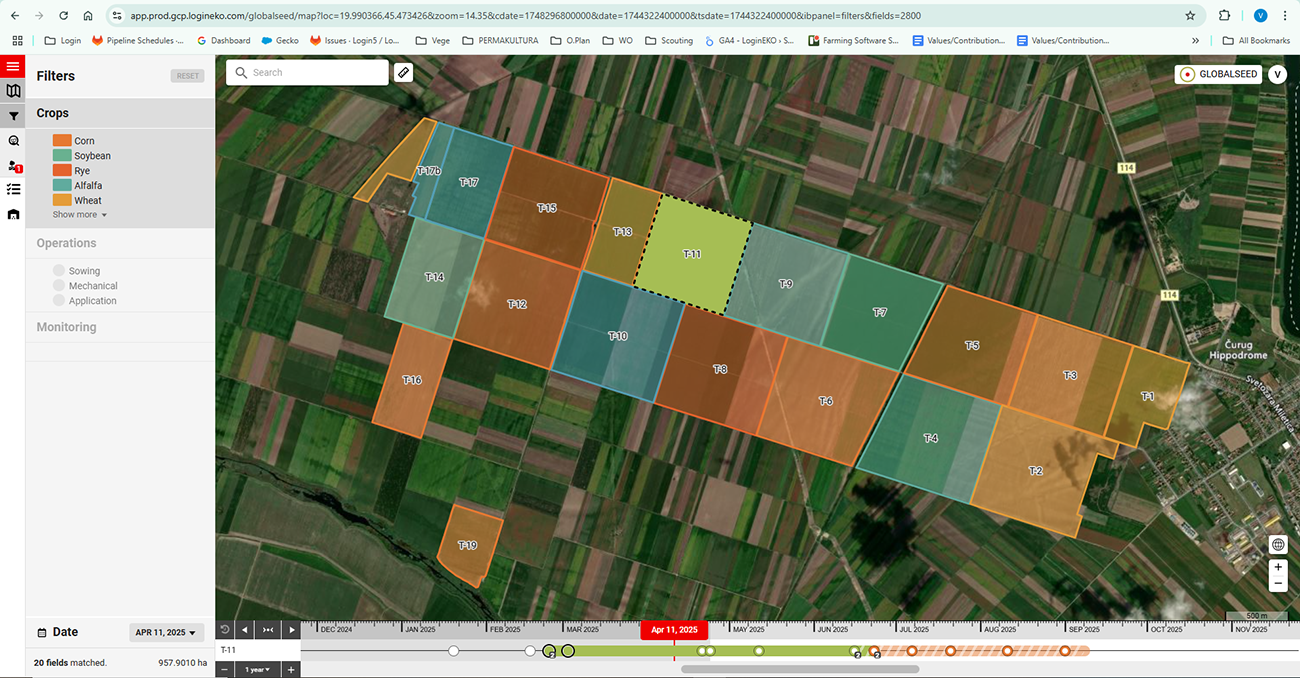The width and height of the screenshot is (1300, 678).
Task: Open the 1 year range dropdown
Action: tap(258, 669)
